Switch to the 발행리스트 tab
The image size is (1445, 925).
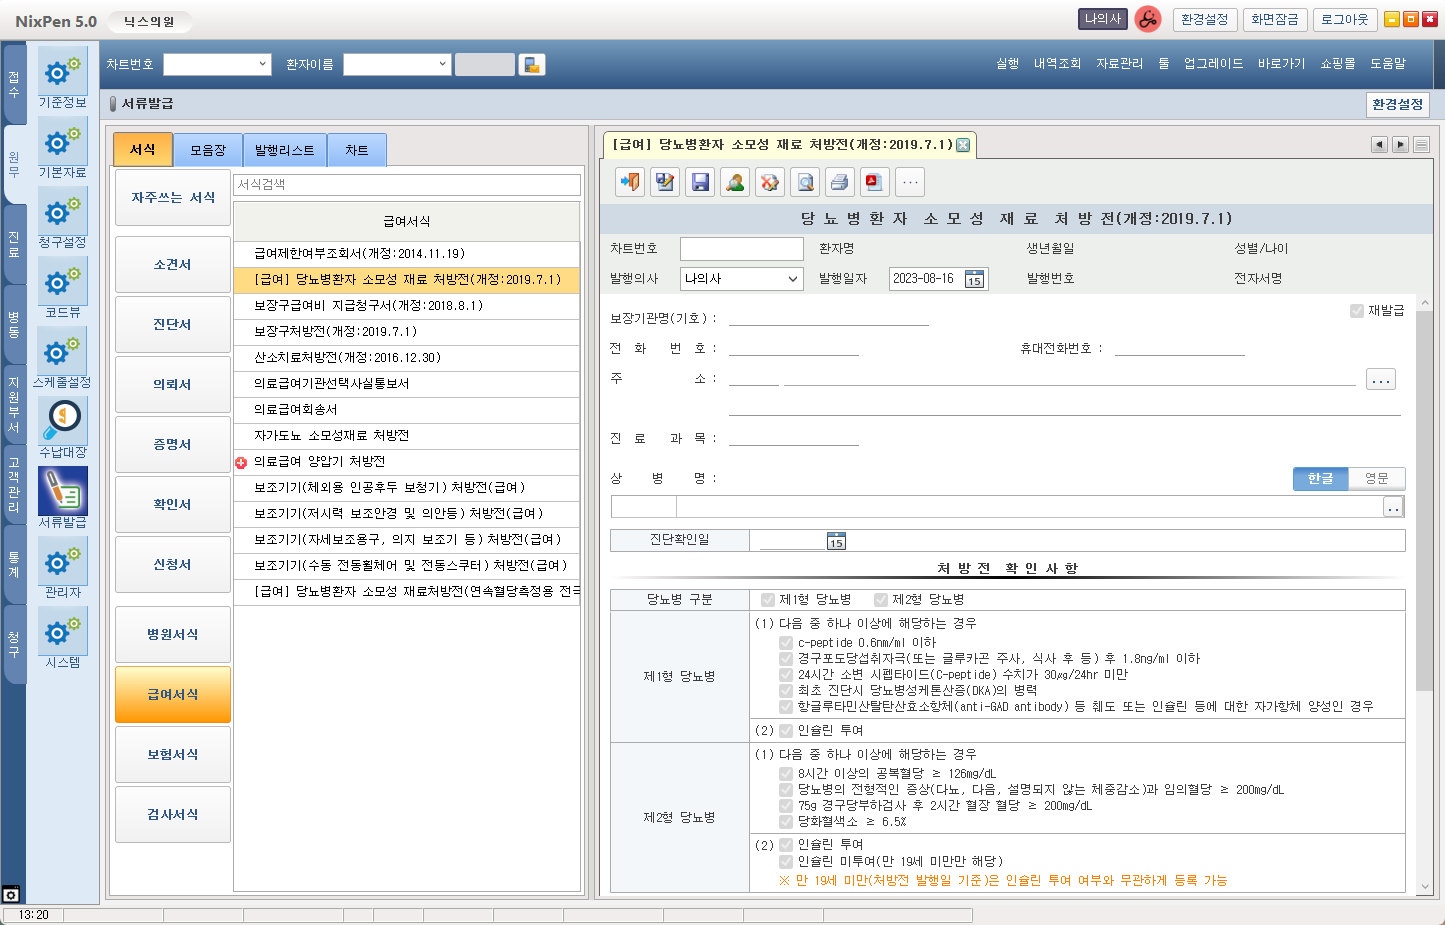coord(284,150)
